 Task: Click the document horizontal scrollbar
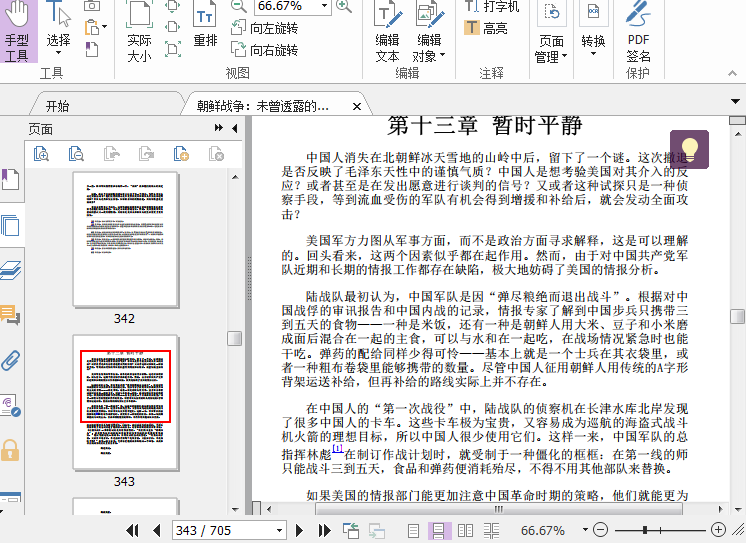(x=498, y=509)
